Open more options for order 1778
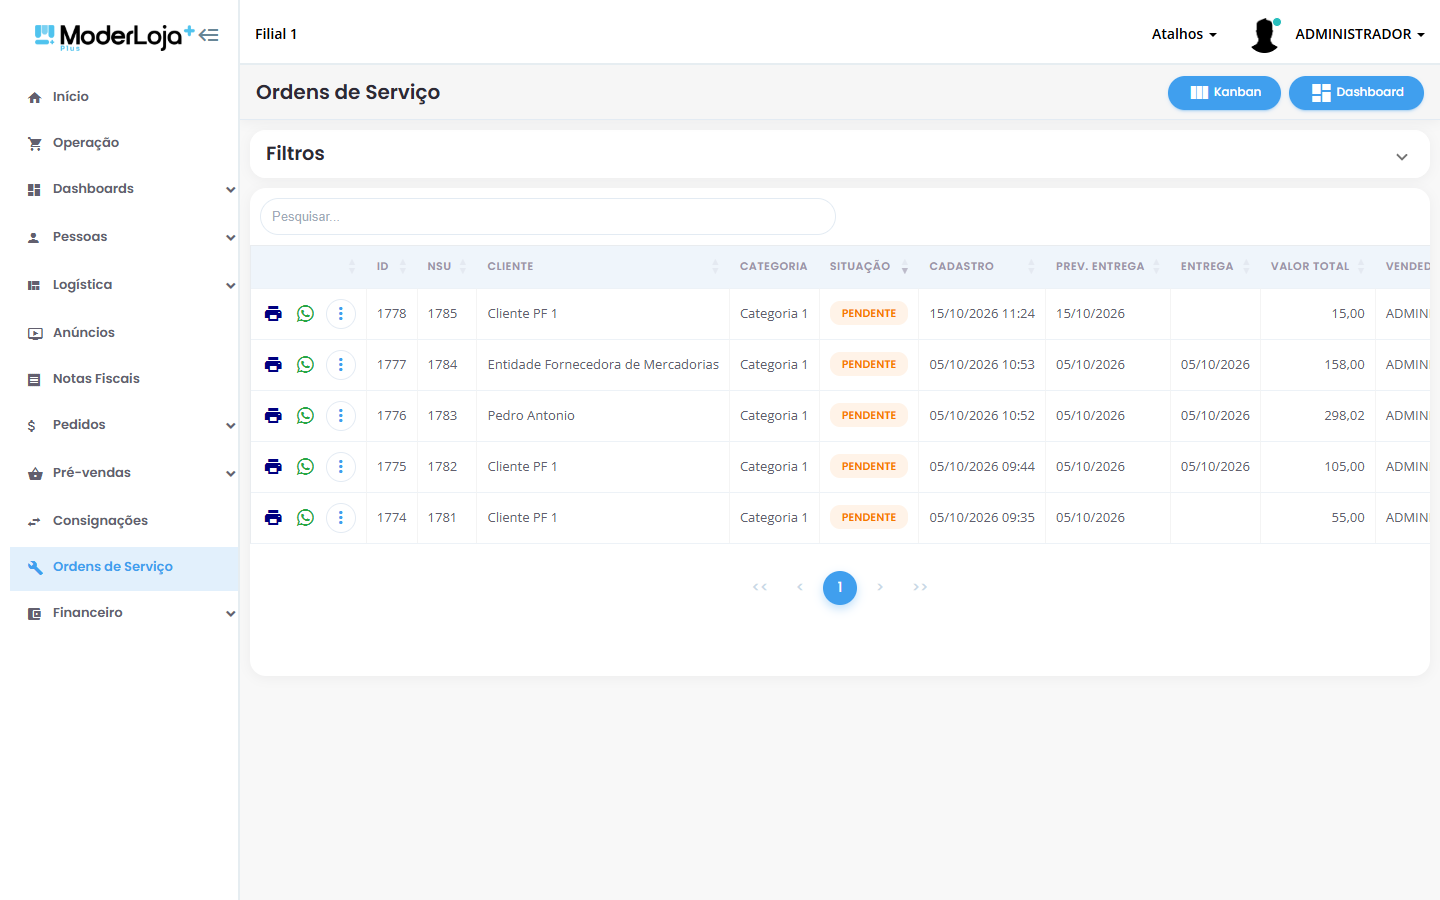1440x900 pixels. pos(341,314)
